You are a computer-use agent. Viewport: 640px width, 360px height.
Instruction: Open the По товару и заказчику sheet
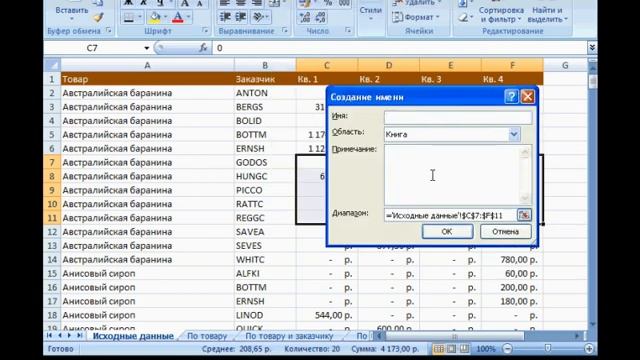(289, 336)
